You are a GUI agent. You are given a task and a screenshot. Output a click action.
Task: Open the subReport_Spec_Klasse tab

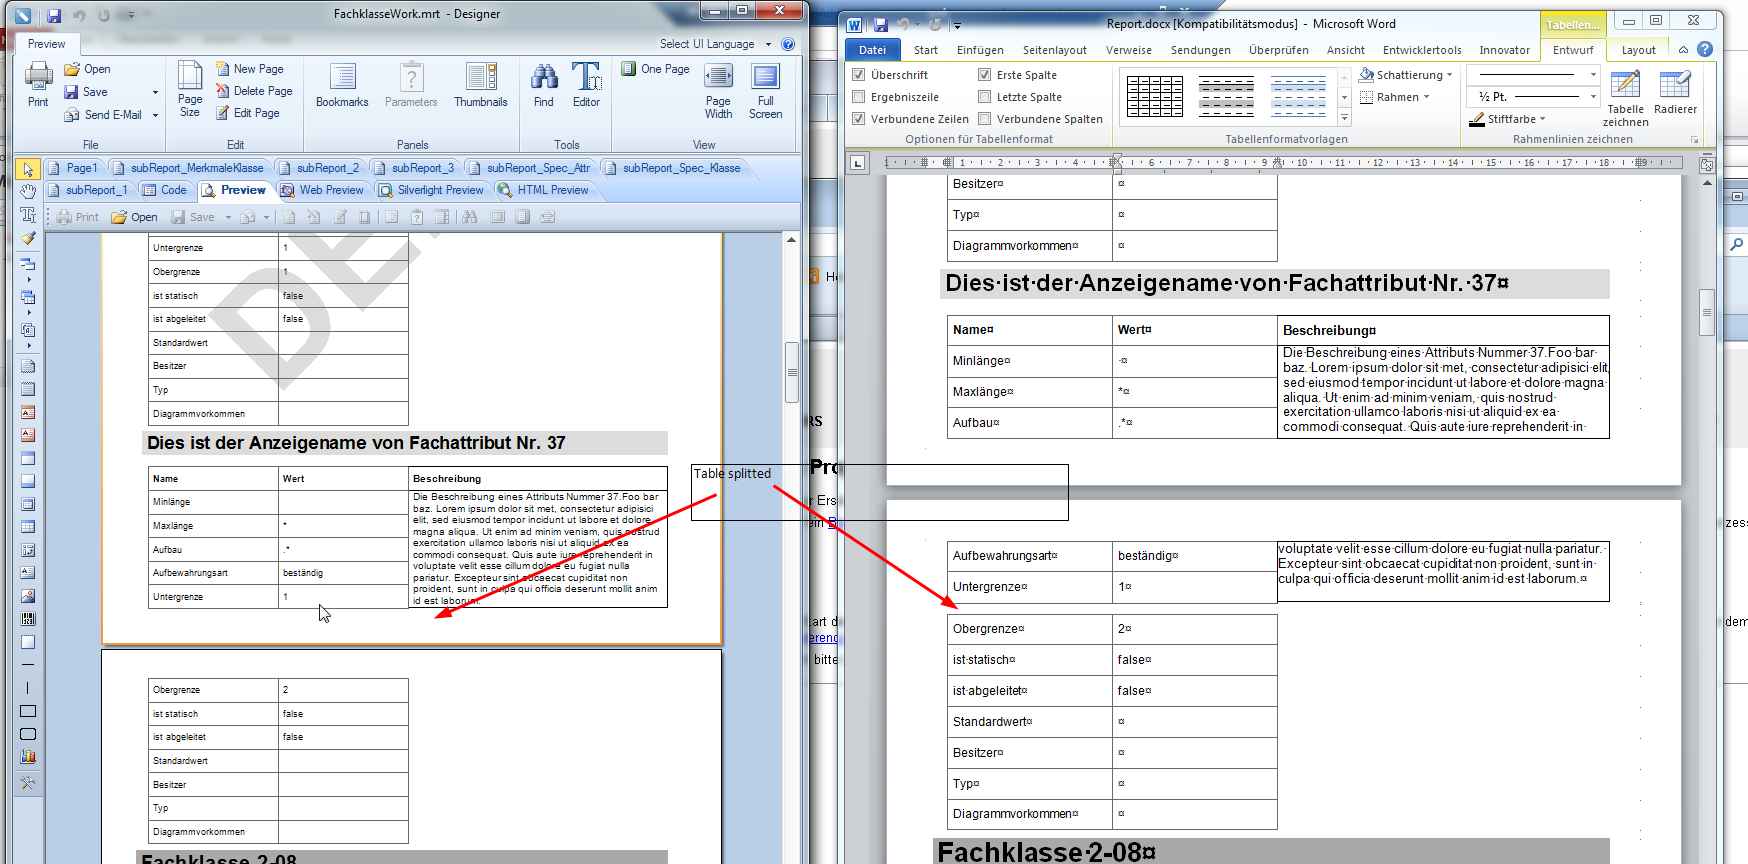click(673, 168)
